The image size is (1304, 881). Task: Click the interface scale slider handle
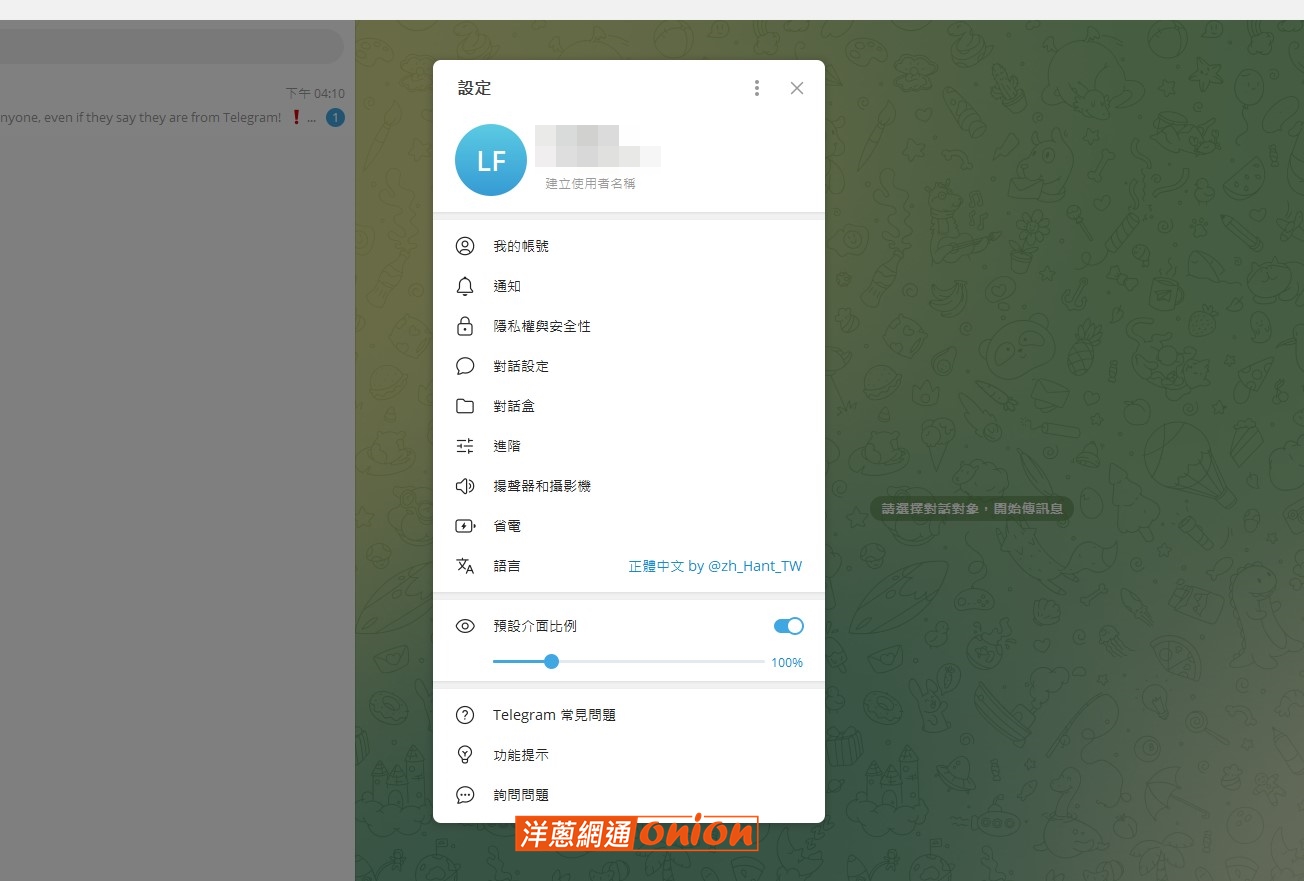coord(551,661)
